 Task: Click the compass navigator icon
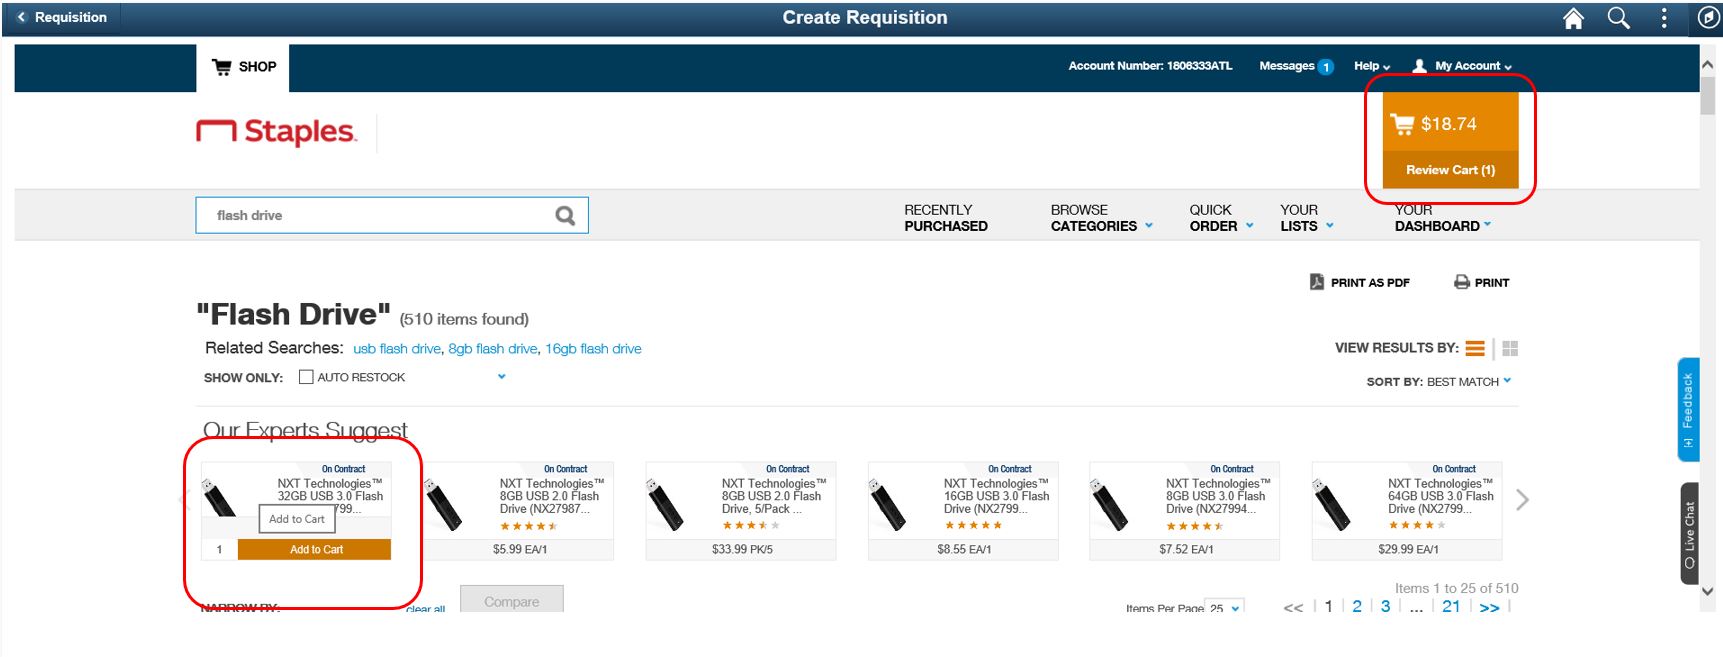pos(1708,18)
